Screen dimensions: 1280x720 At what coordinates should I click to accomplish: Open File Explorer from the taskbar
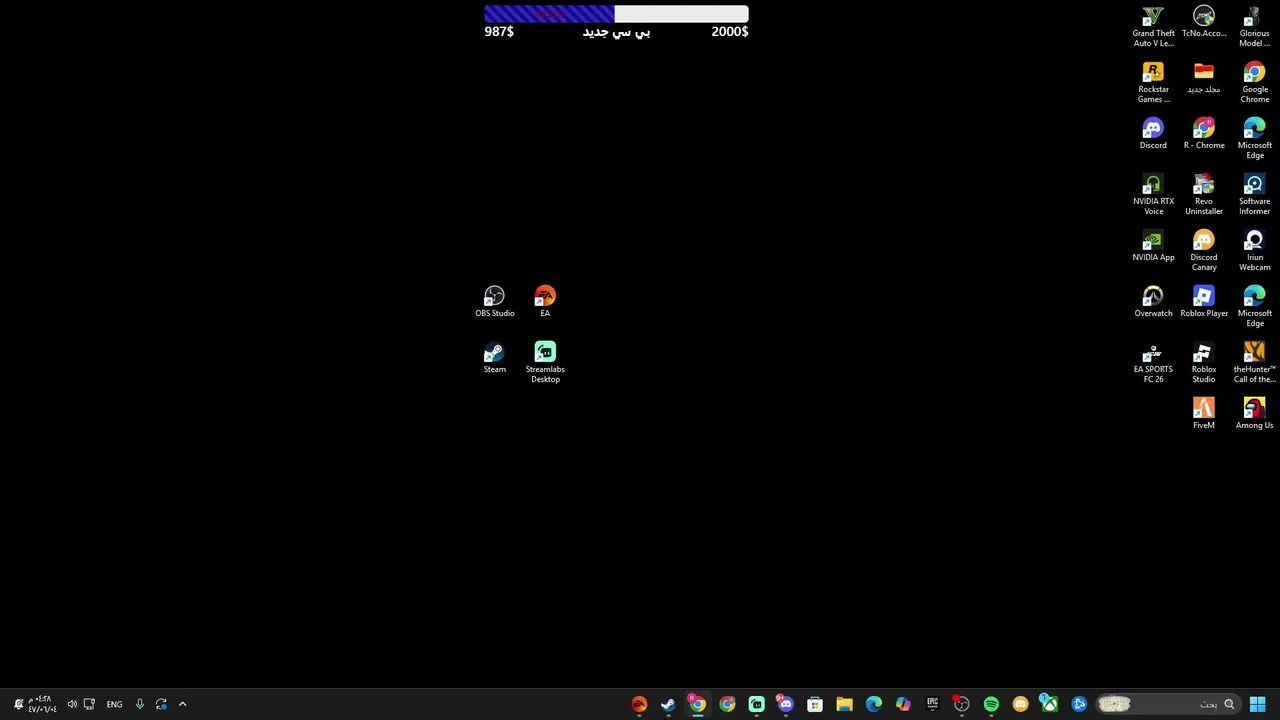[x=844, y=704]
